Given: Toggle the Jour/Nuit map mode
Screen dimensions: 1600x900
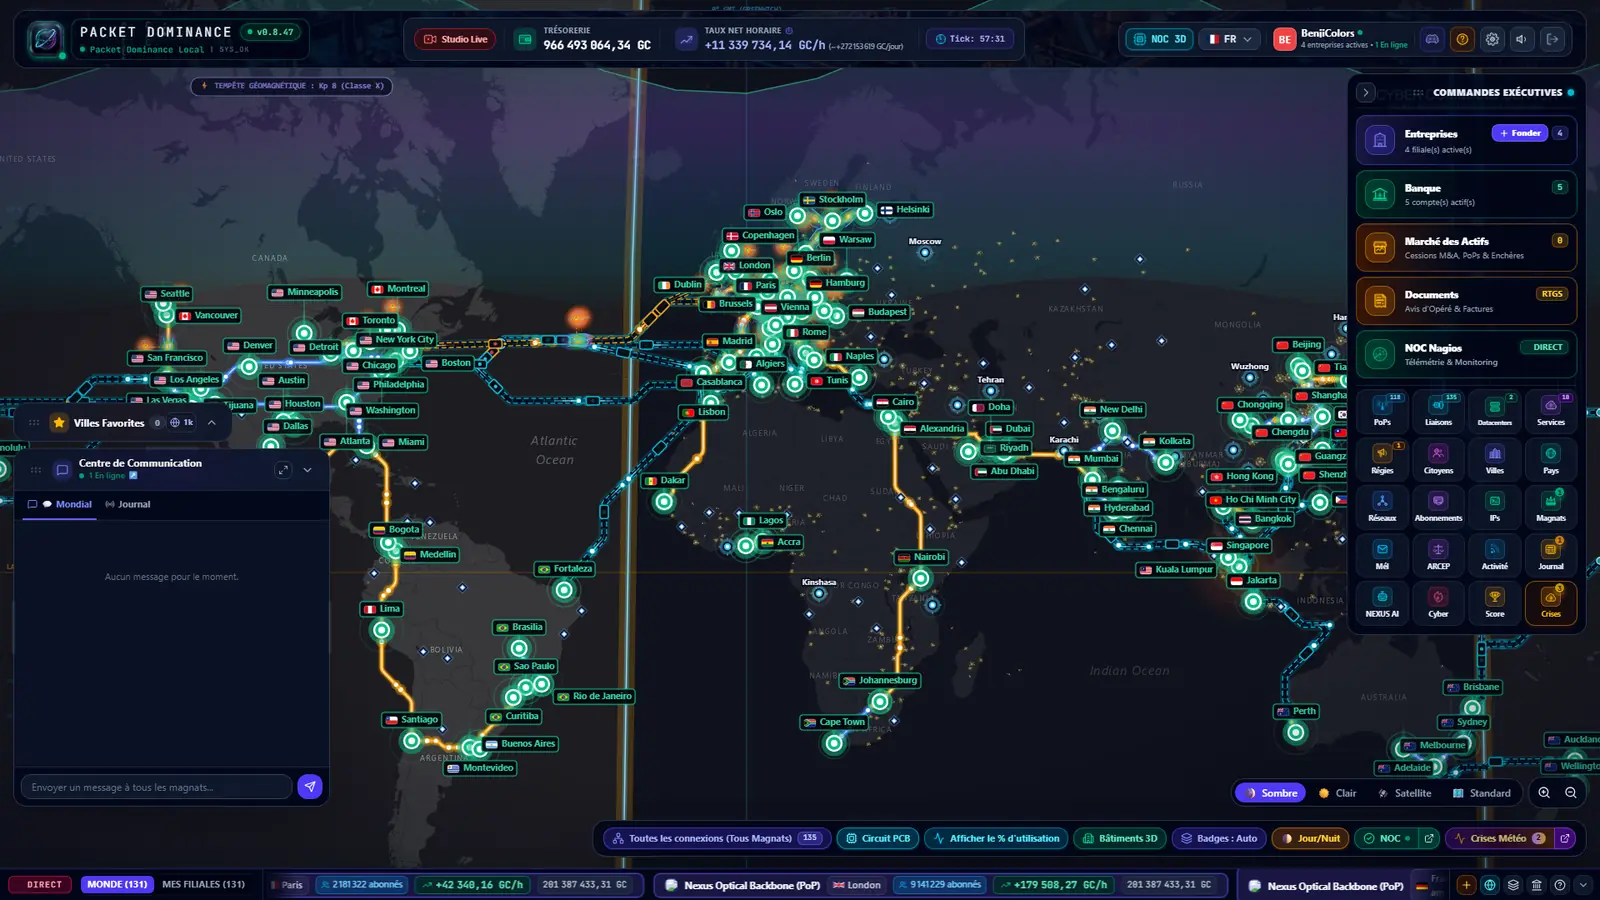Looking at the screenshot, I should coord(1311,839).
